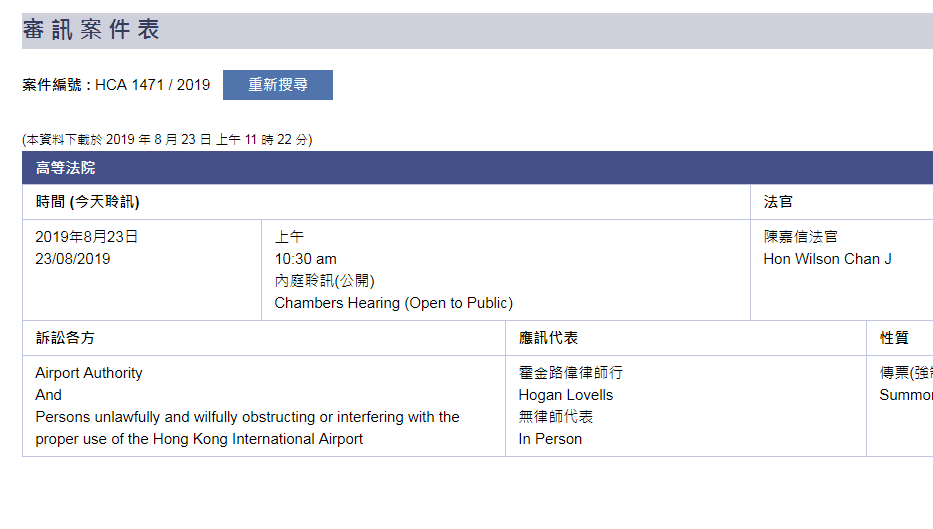
Task: Click the 時間 (今天聆訊) column header
Action: pos(87,202)
